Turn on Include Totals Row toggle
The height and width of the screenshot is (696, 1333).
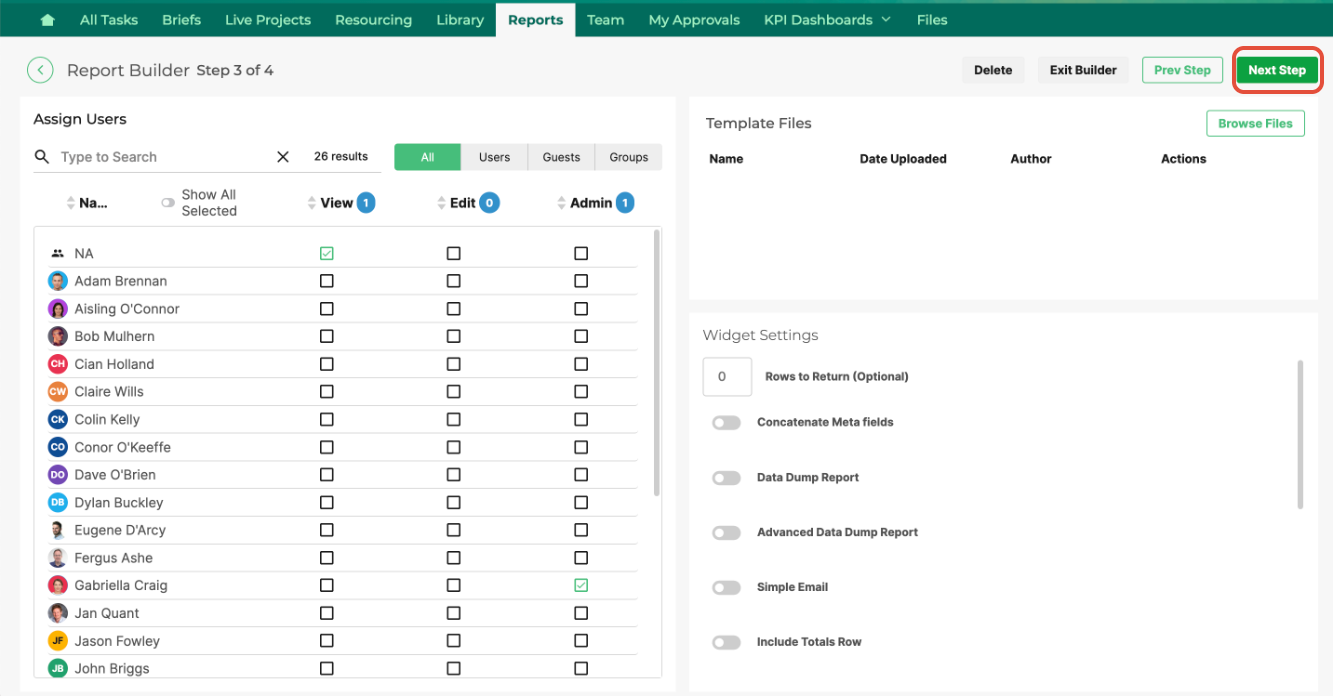click(726, 643)
